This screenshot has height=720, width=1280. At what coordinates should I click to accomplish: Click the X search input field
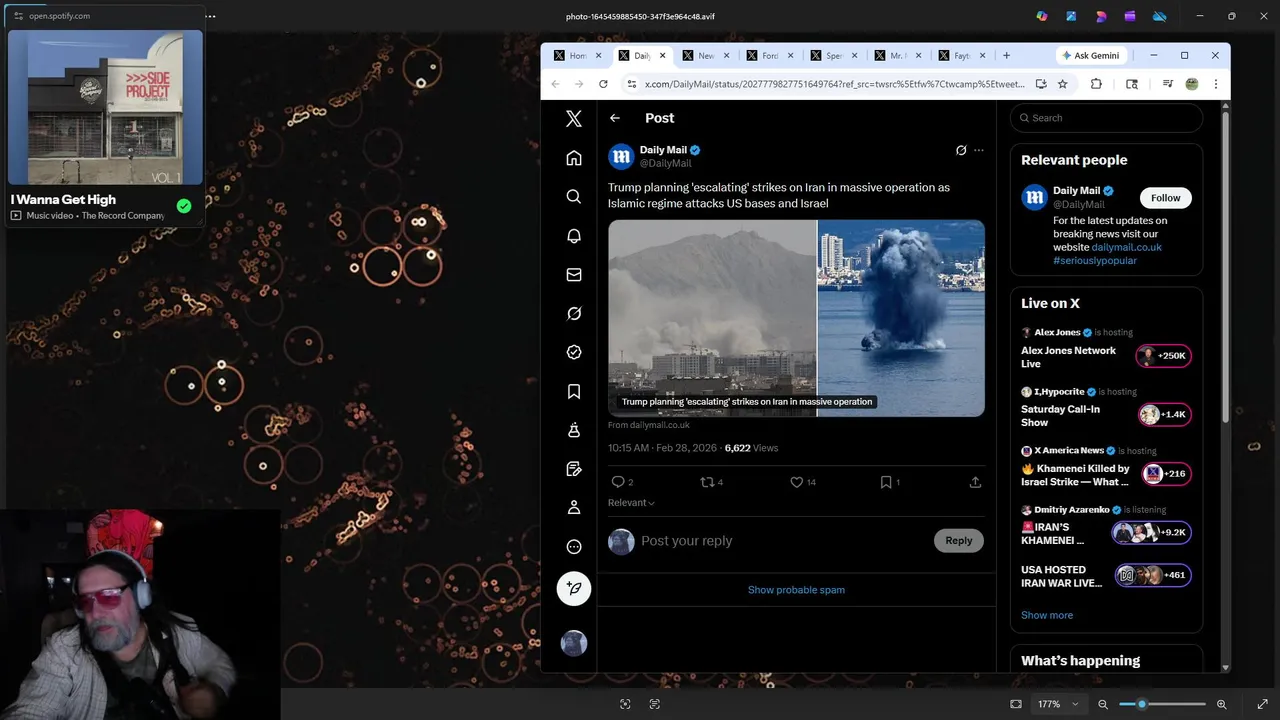[1106, 118]
